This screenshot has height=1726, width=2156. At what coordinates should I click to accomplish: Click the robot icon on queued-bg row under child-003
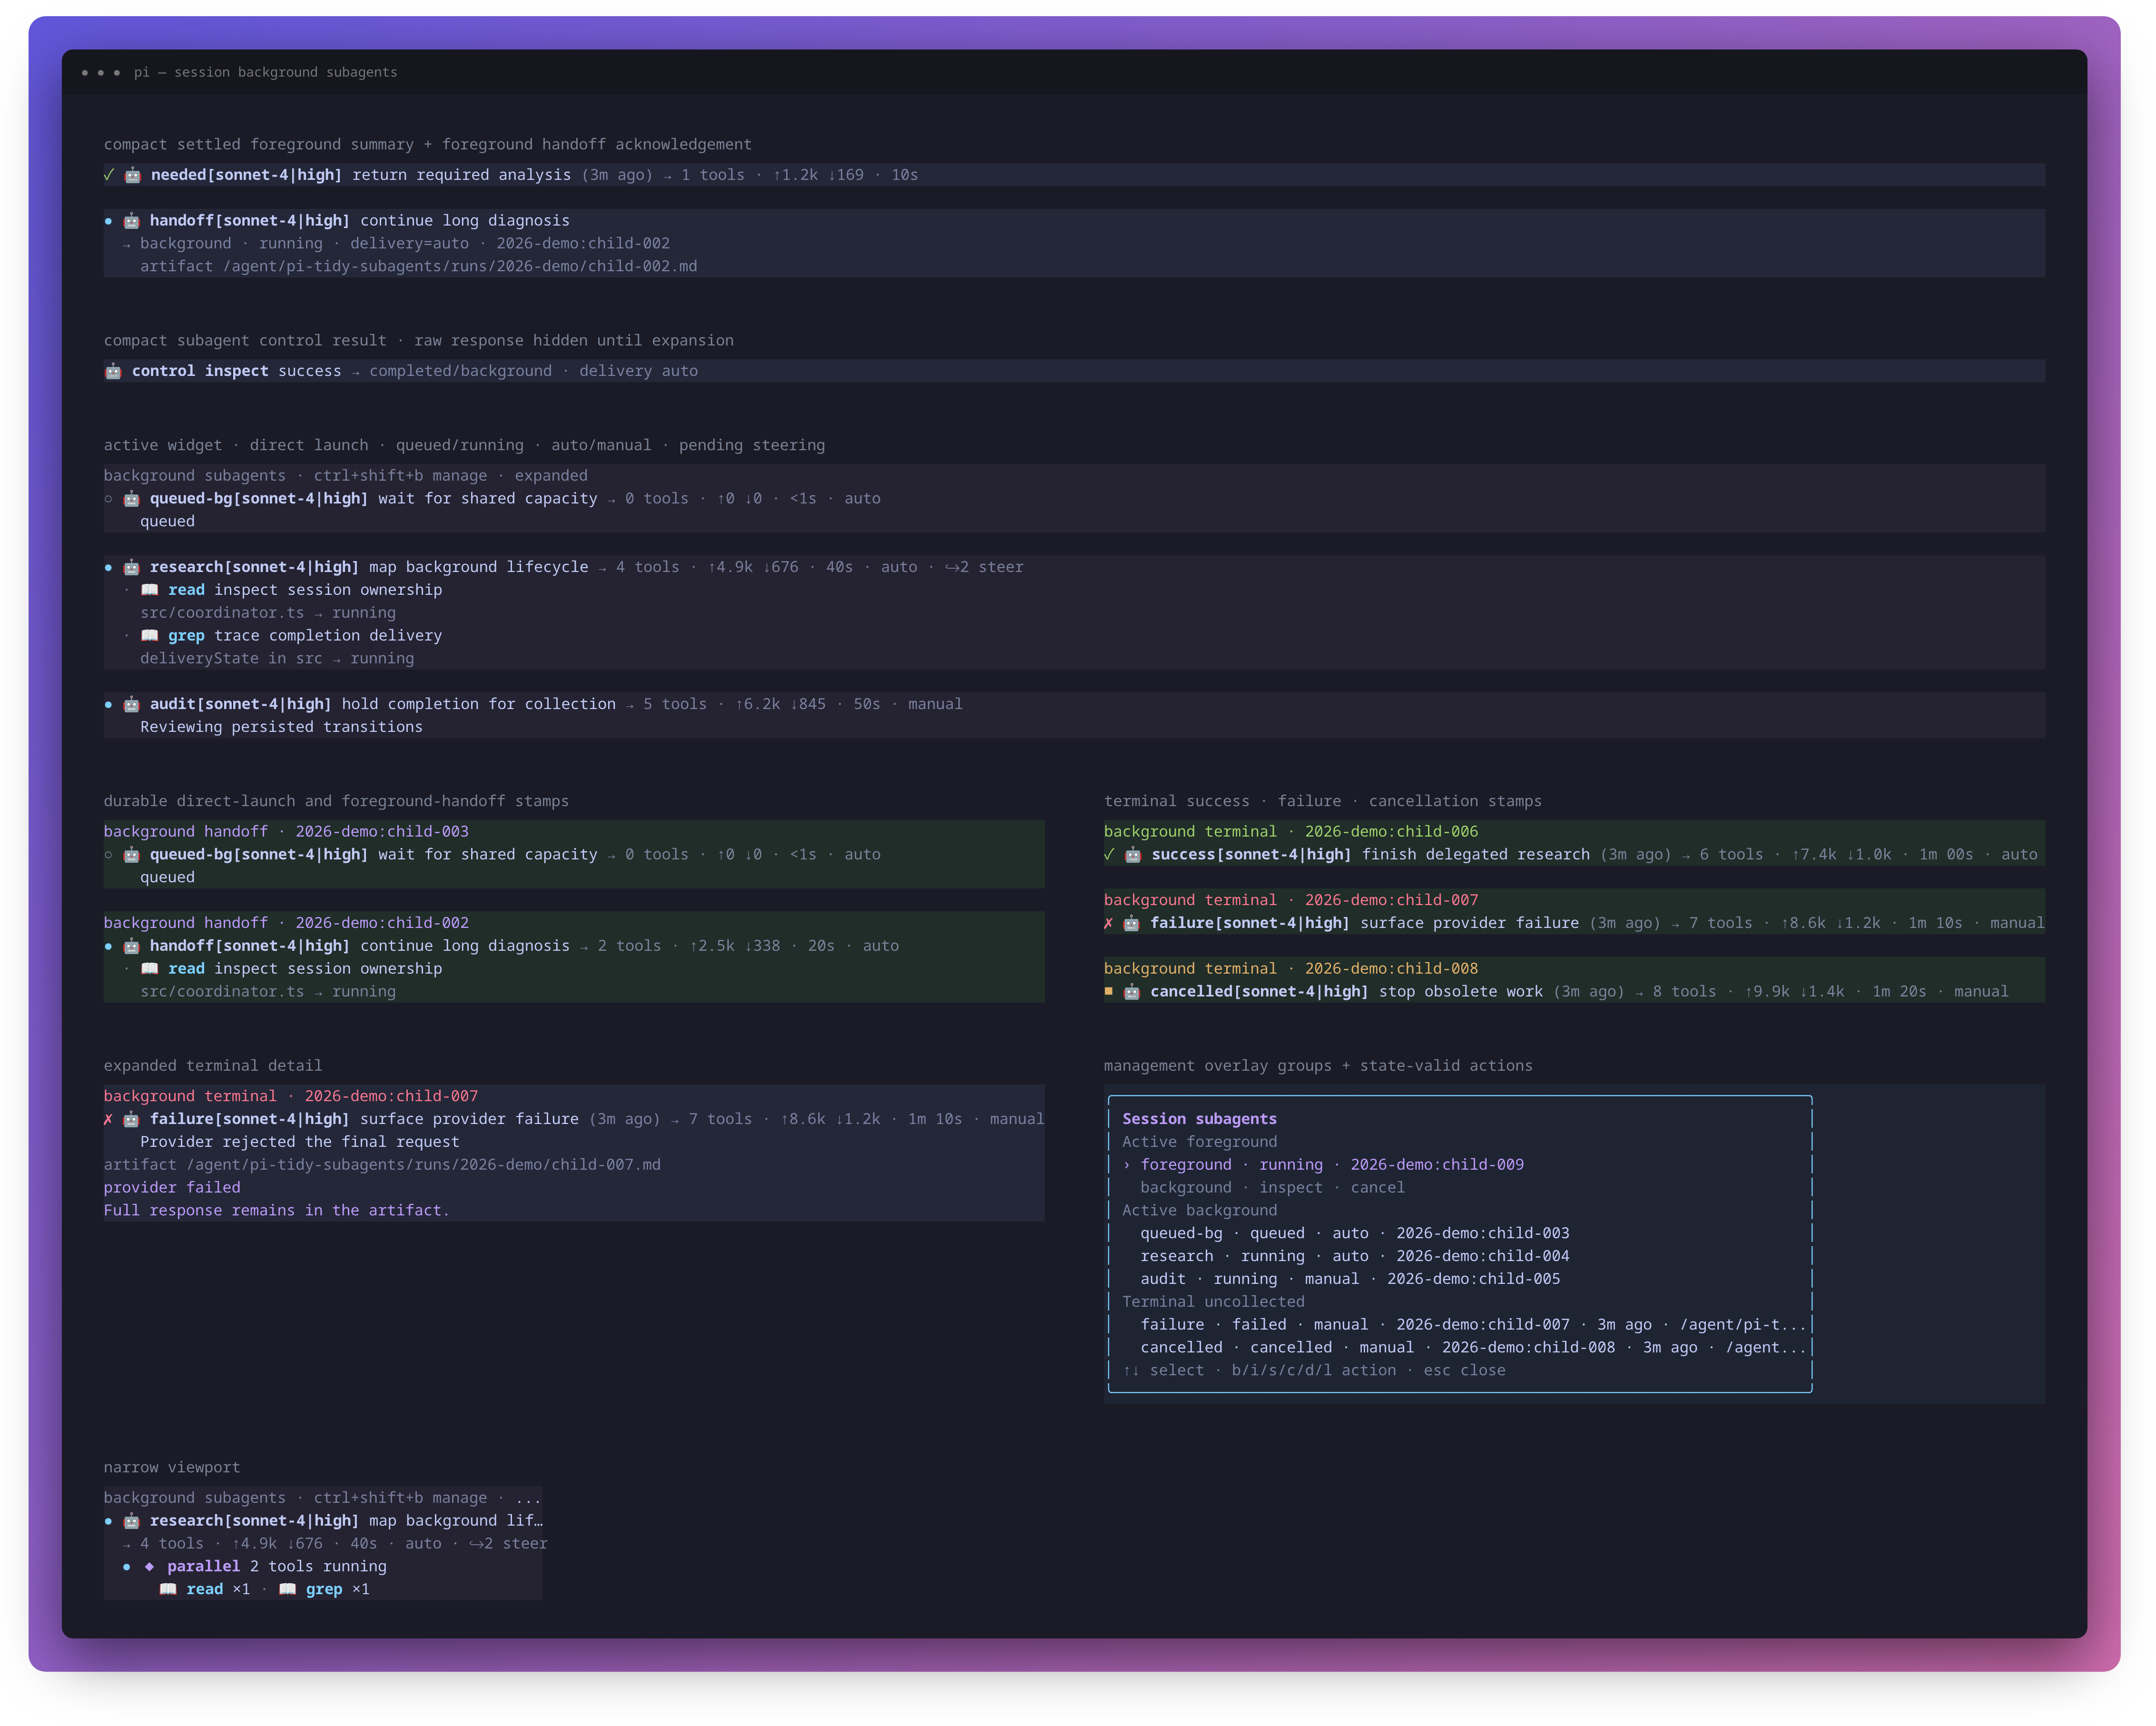[131, 854]
